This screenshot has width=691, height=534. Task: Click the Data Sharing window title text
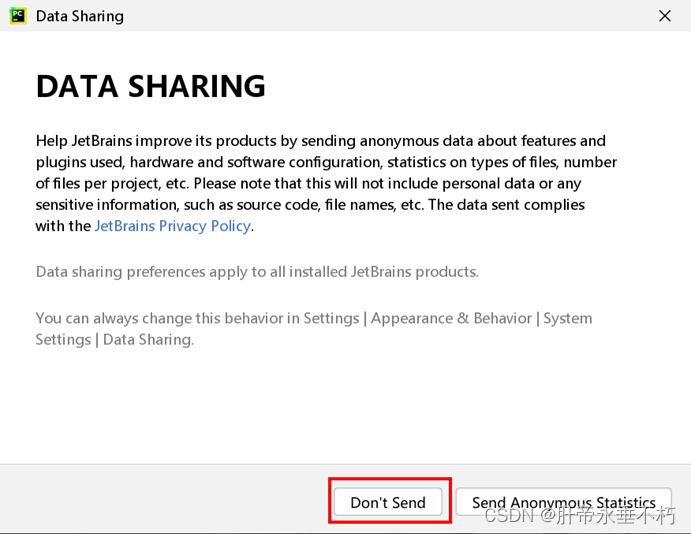[x=80, y=16]
